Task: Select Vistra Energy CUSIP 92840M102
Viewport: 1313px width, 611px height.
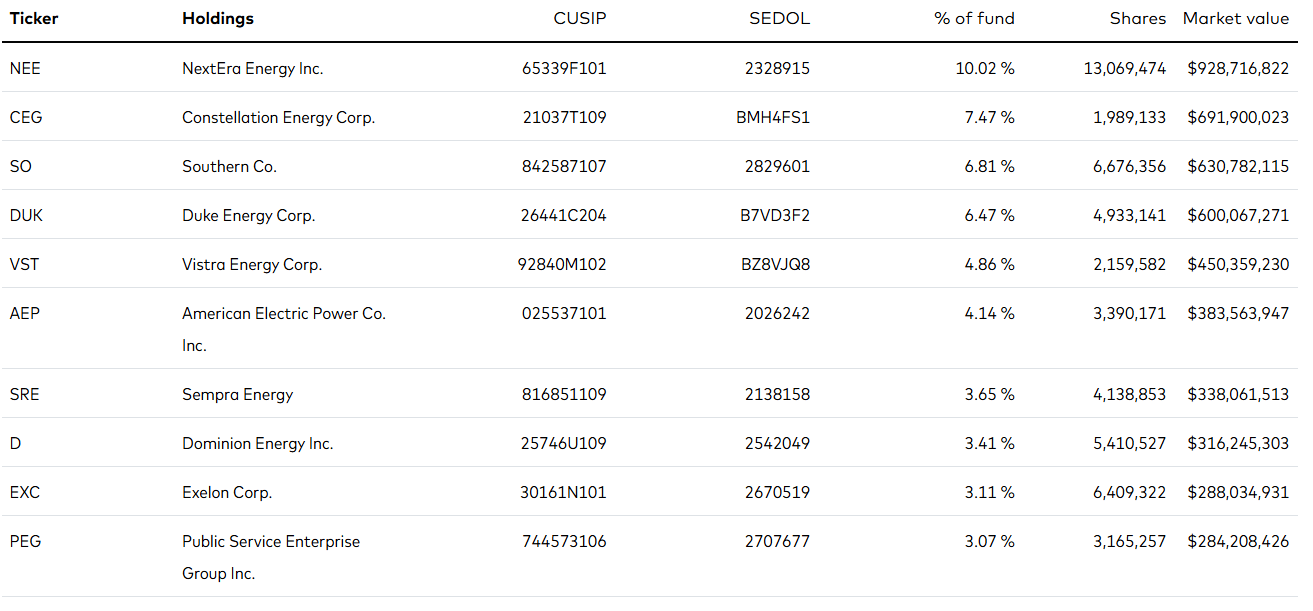Action: coord(564,264)
